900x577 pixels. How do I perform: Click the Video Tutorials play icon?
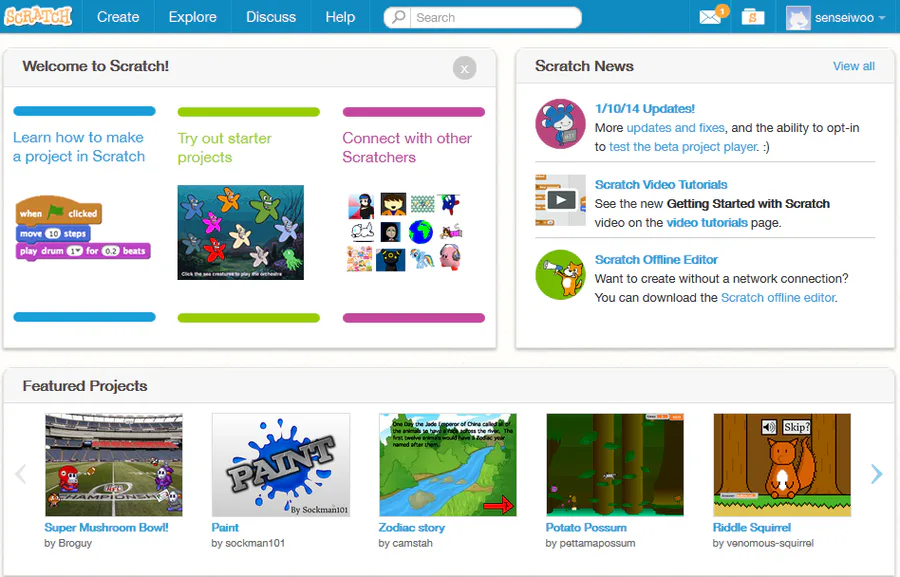tap(560, 200)
